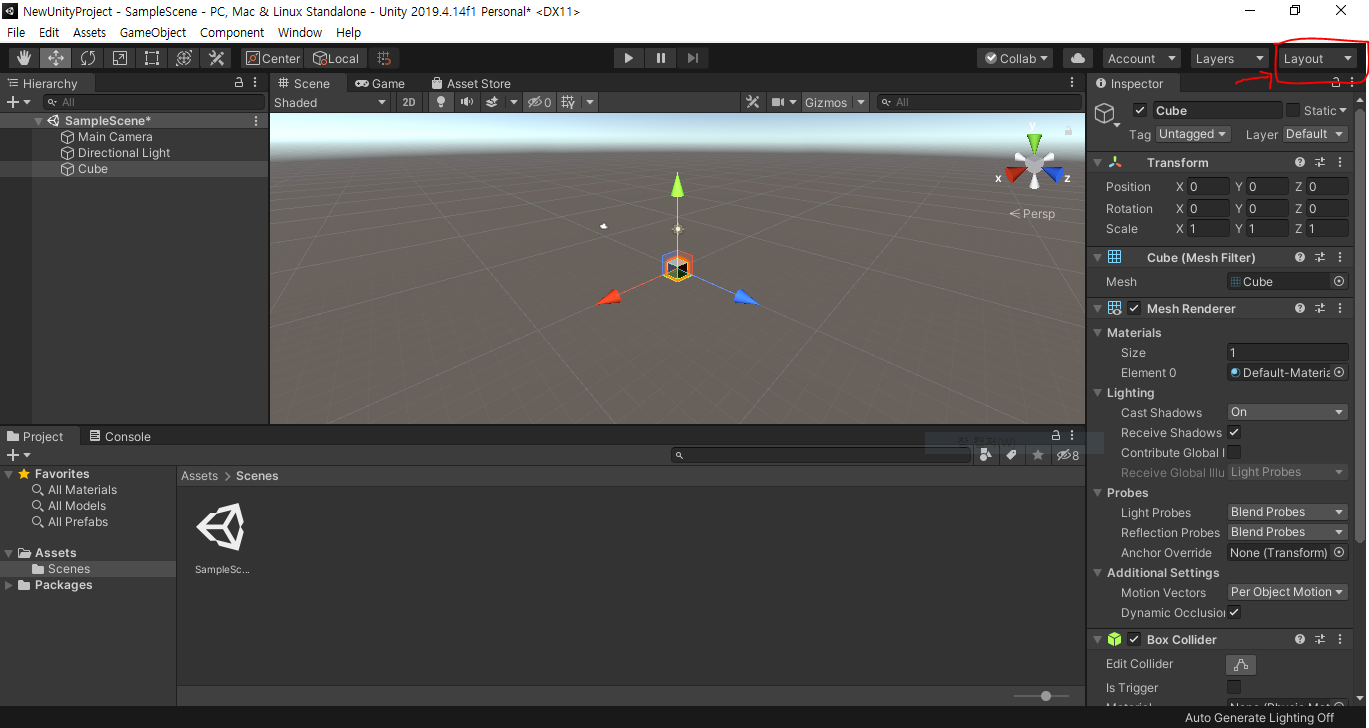Enable Is Trigger checkbox
Viewport: 1369px width, 728px height.
point(1234,687)
